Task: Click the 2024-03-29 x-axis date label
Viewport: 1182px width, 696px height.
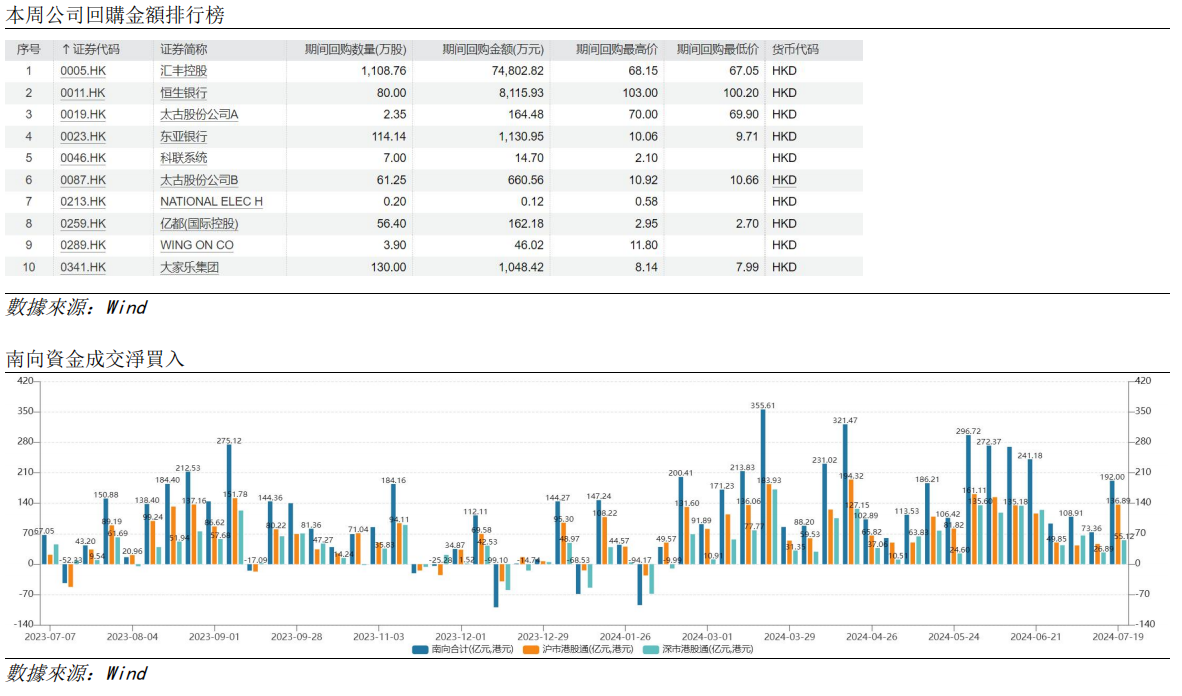Action: coord(789,637)
